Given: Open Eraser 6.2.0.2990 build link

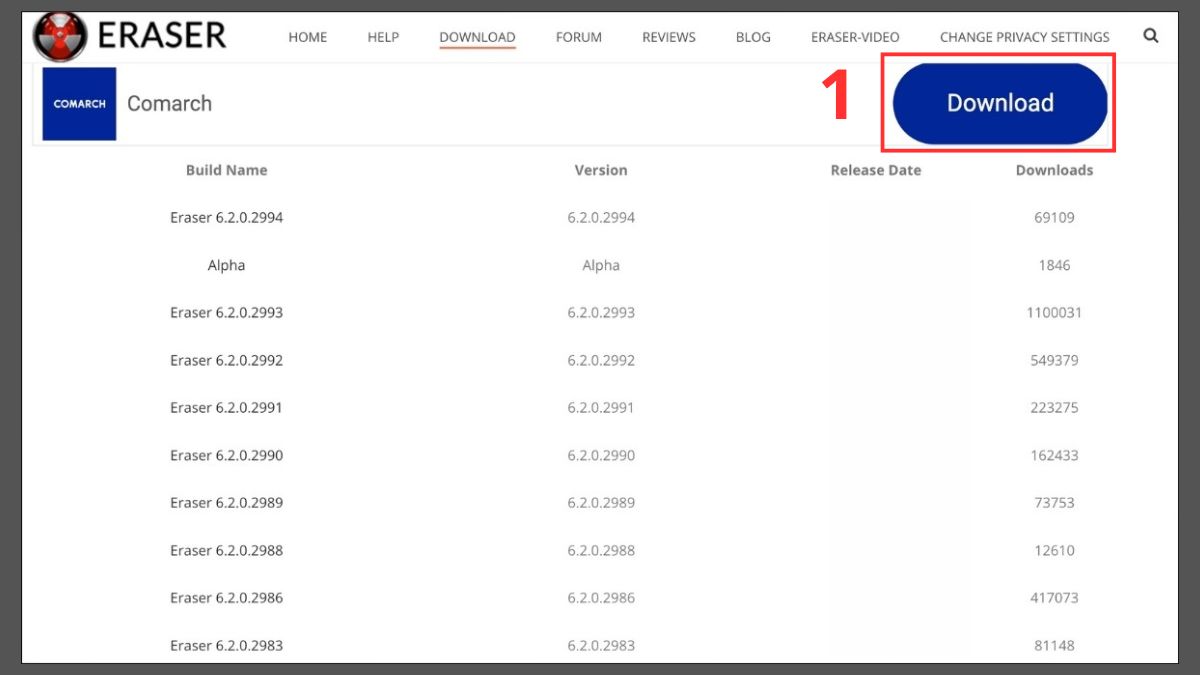Looking at the screenshot, I should pos(227,455).
